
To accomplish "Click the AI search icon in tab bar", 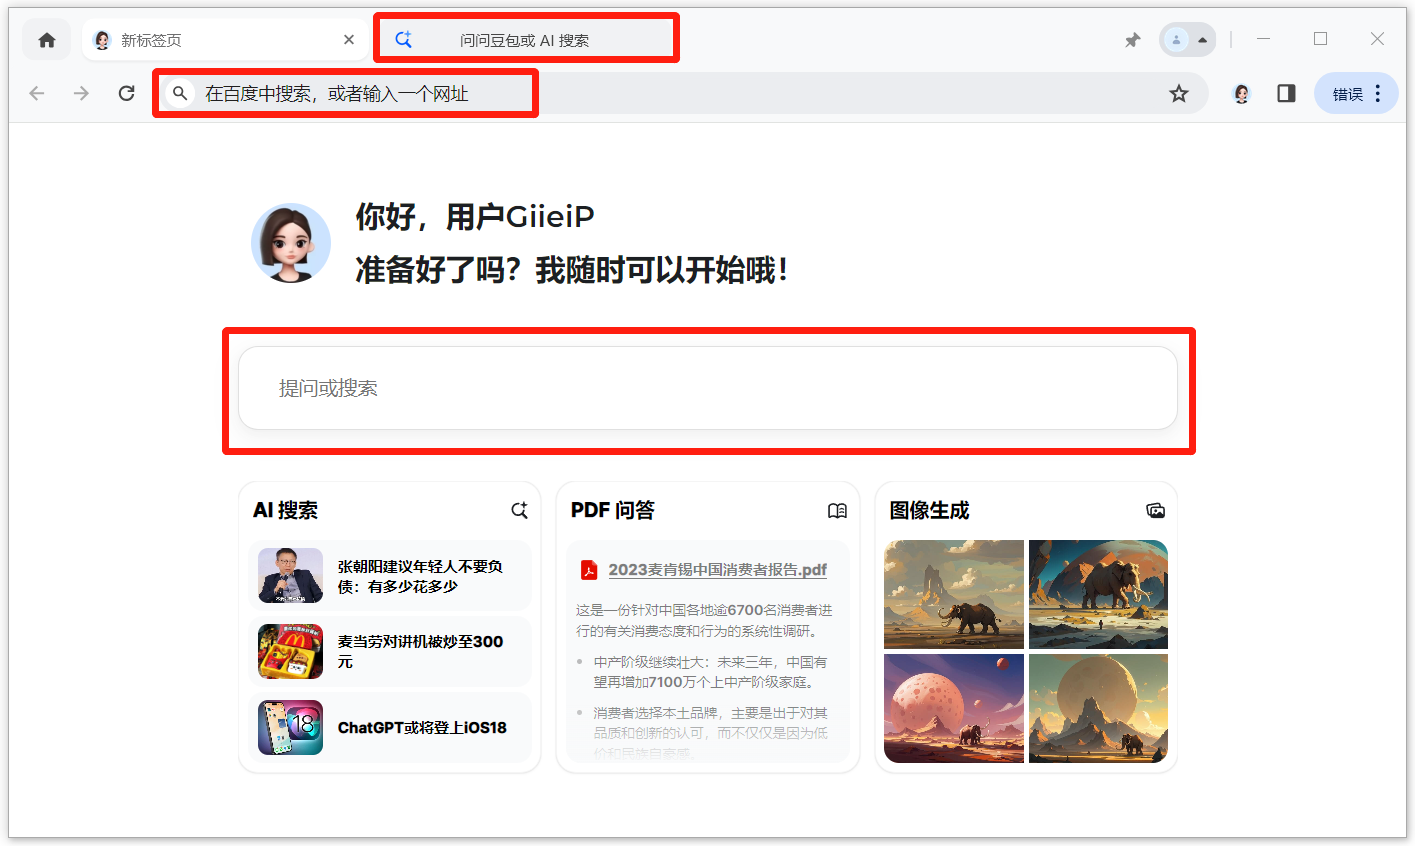I will coord(404,40).
